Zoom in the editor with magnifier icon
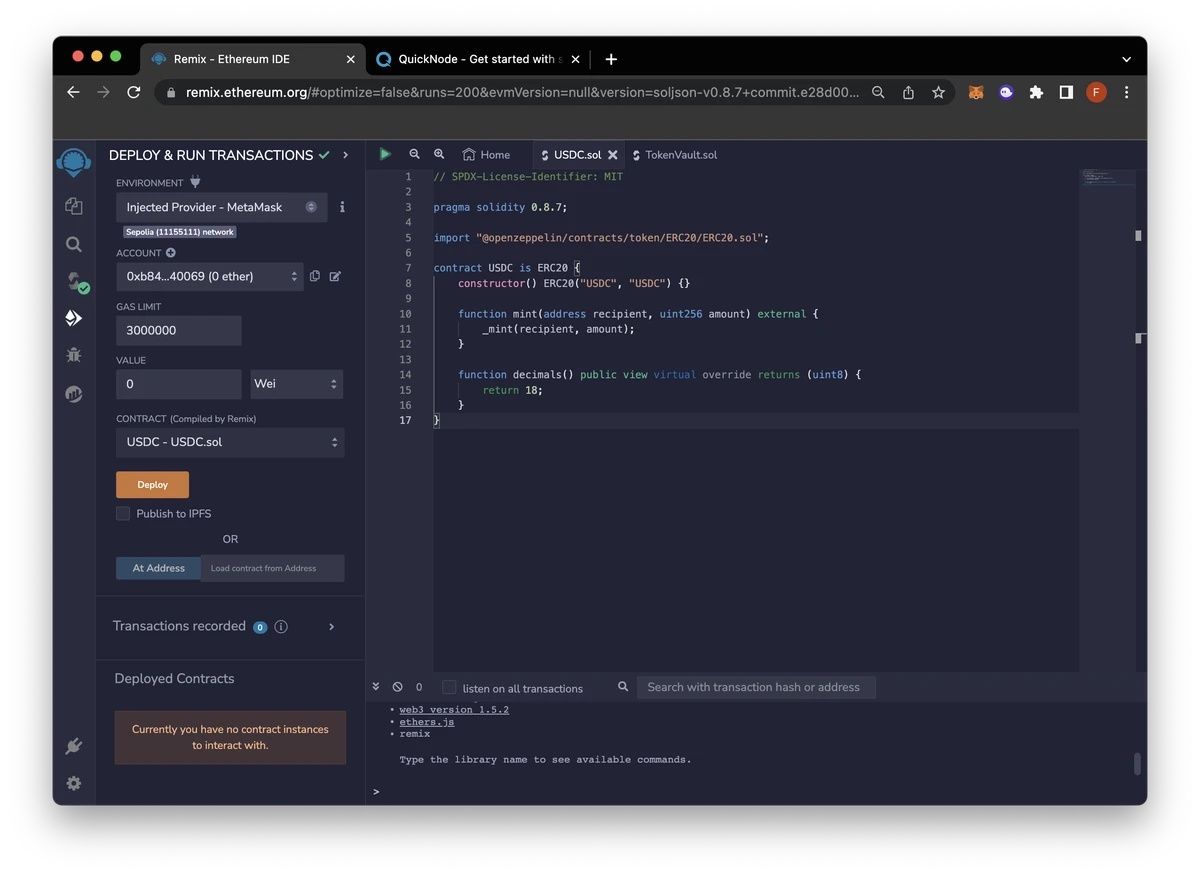Image resolution: width=1200 pixels, height=875 pixels. [439, 154]
